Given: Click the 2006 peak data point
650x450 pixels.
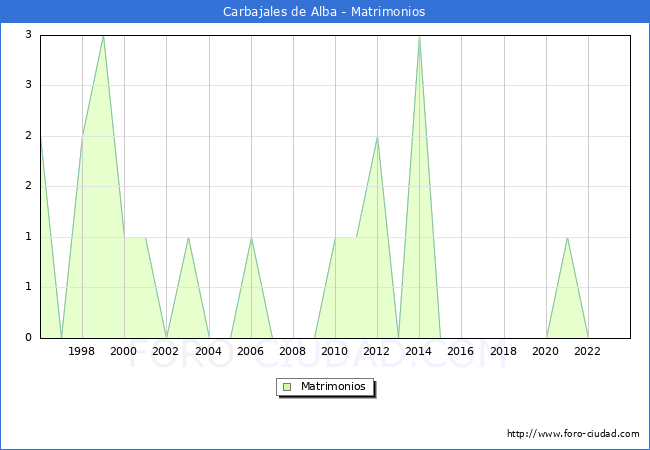Looking at the screenshot, I should point(251,237).
